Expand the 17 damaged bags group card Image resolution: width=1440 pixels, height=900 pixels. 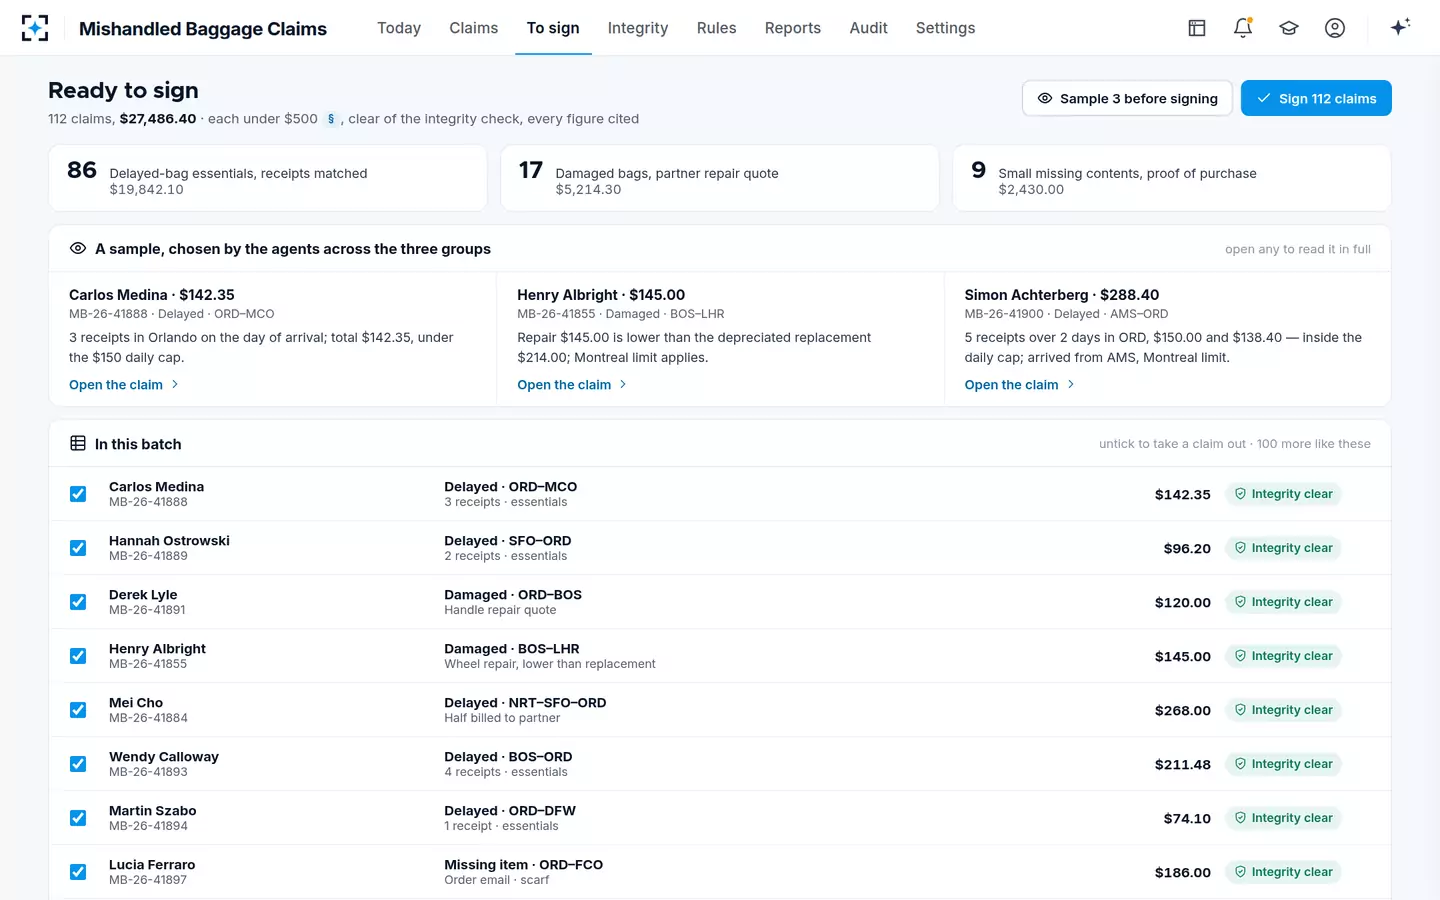pos(720,178)
